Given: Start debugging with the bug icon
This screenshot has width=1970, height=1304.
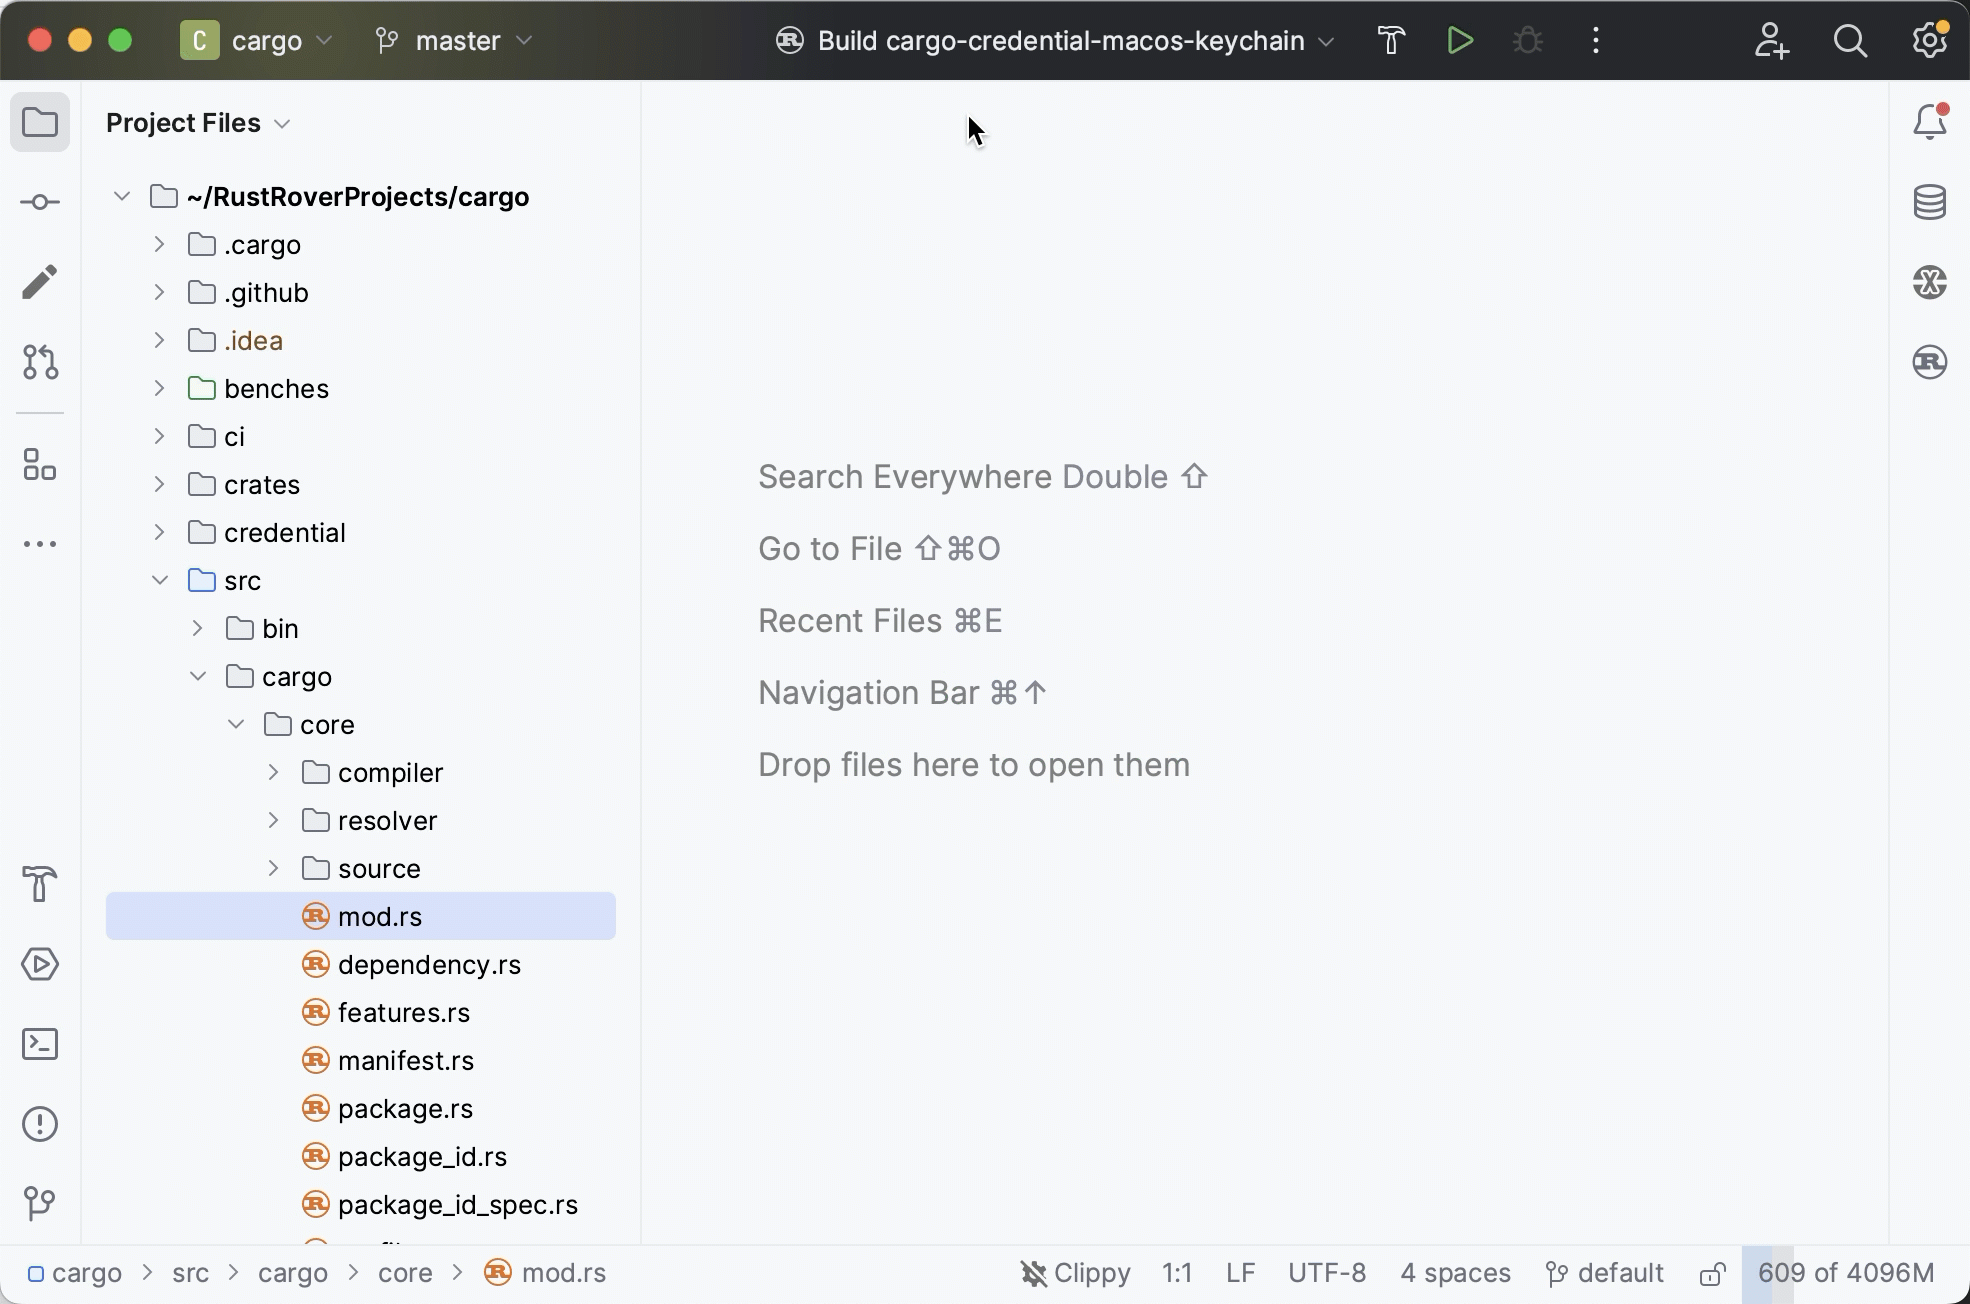Looking at the screenshot, I should click(x=1527, y=40).
